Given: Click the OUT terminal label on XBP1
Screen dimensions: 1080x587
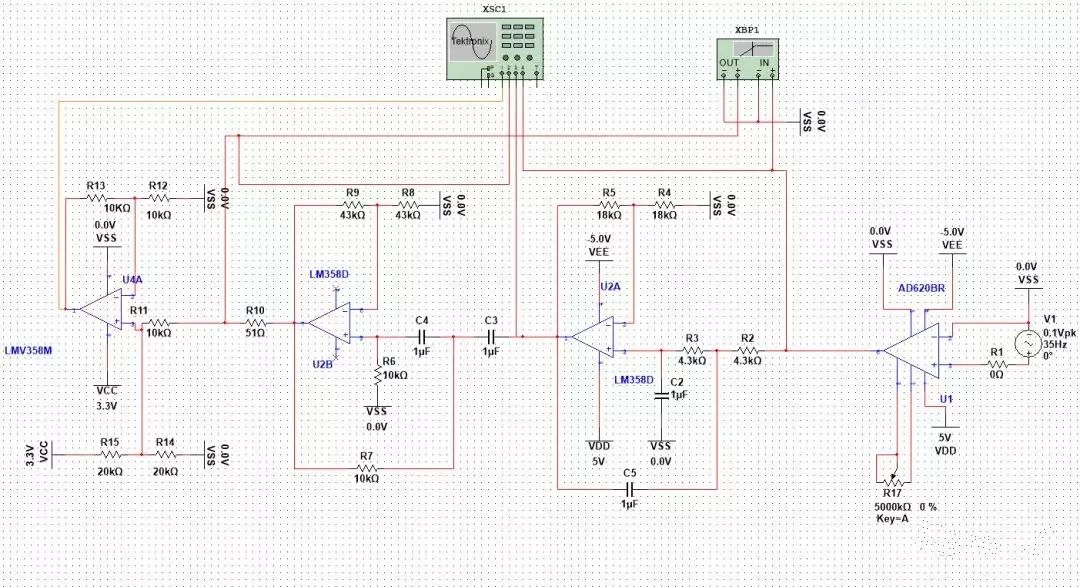Looking at the screenshot, I should click(729, 63).
